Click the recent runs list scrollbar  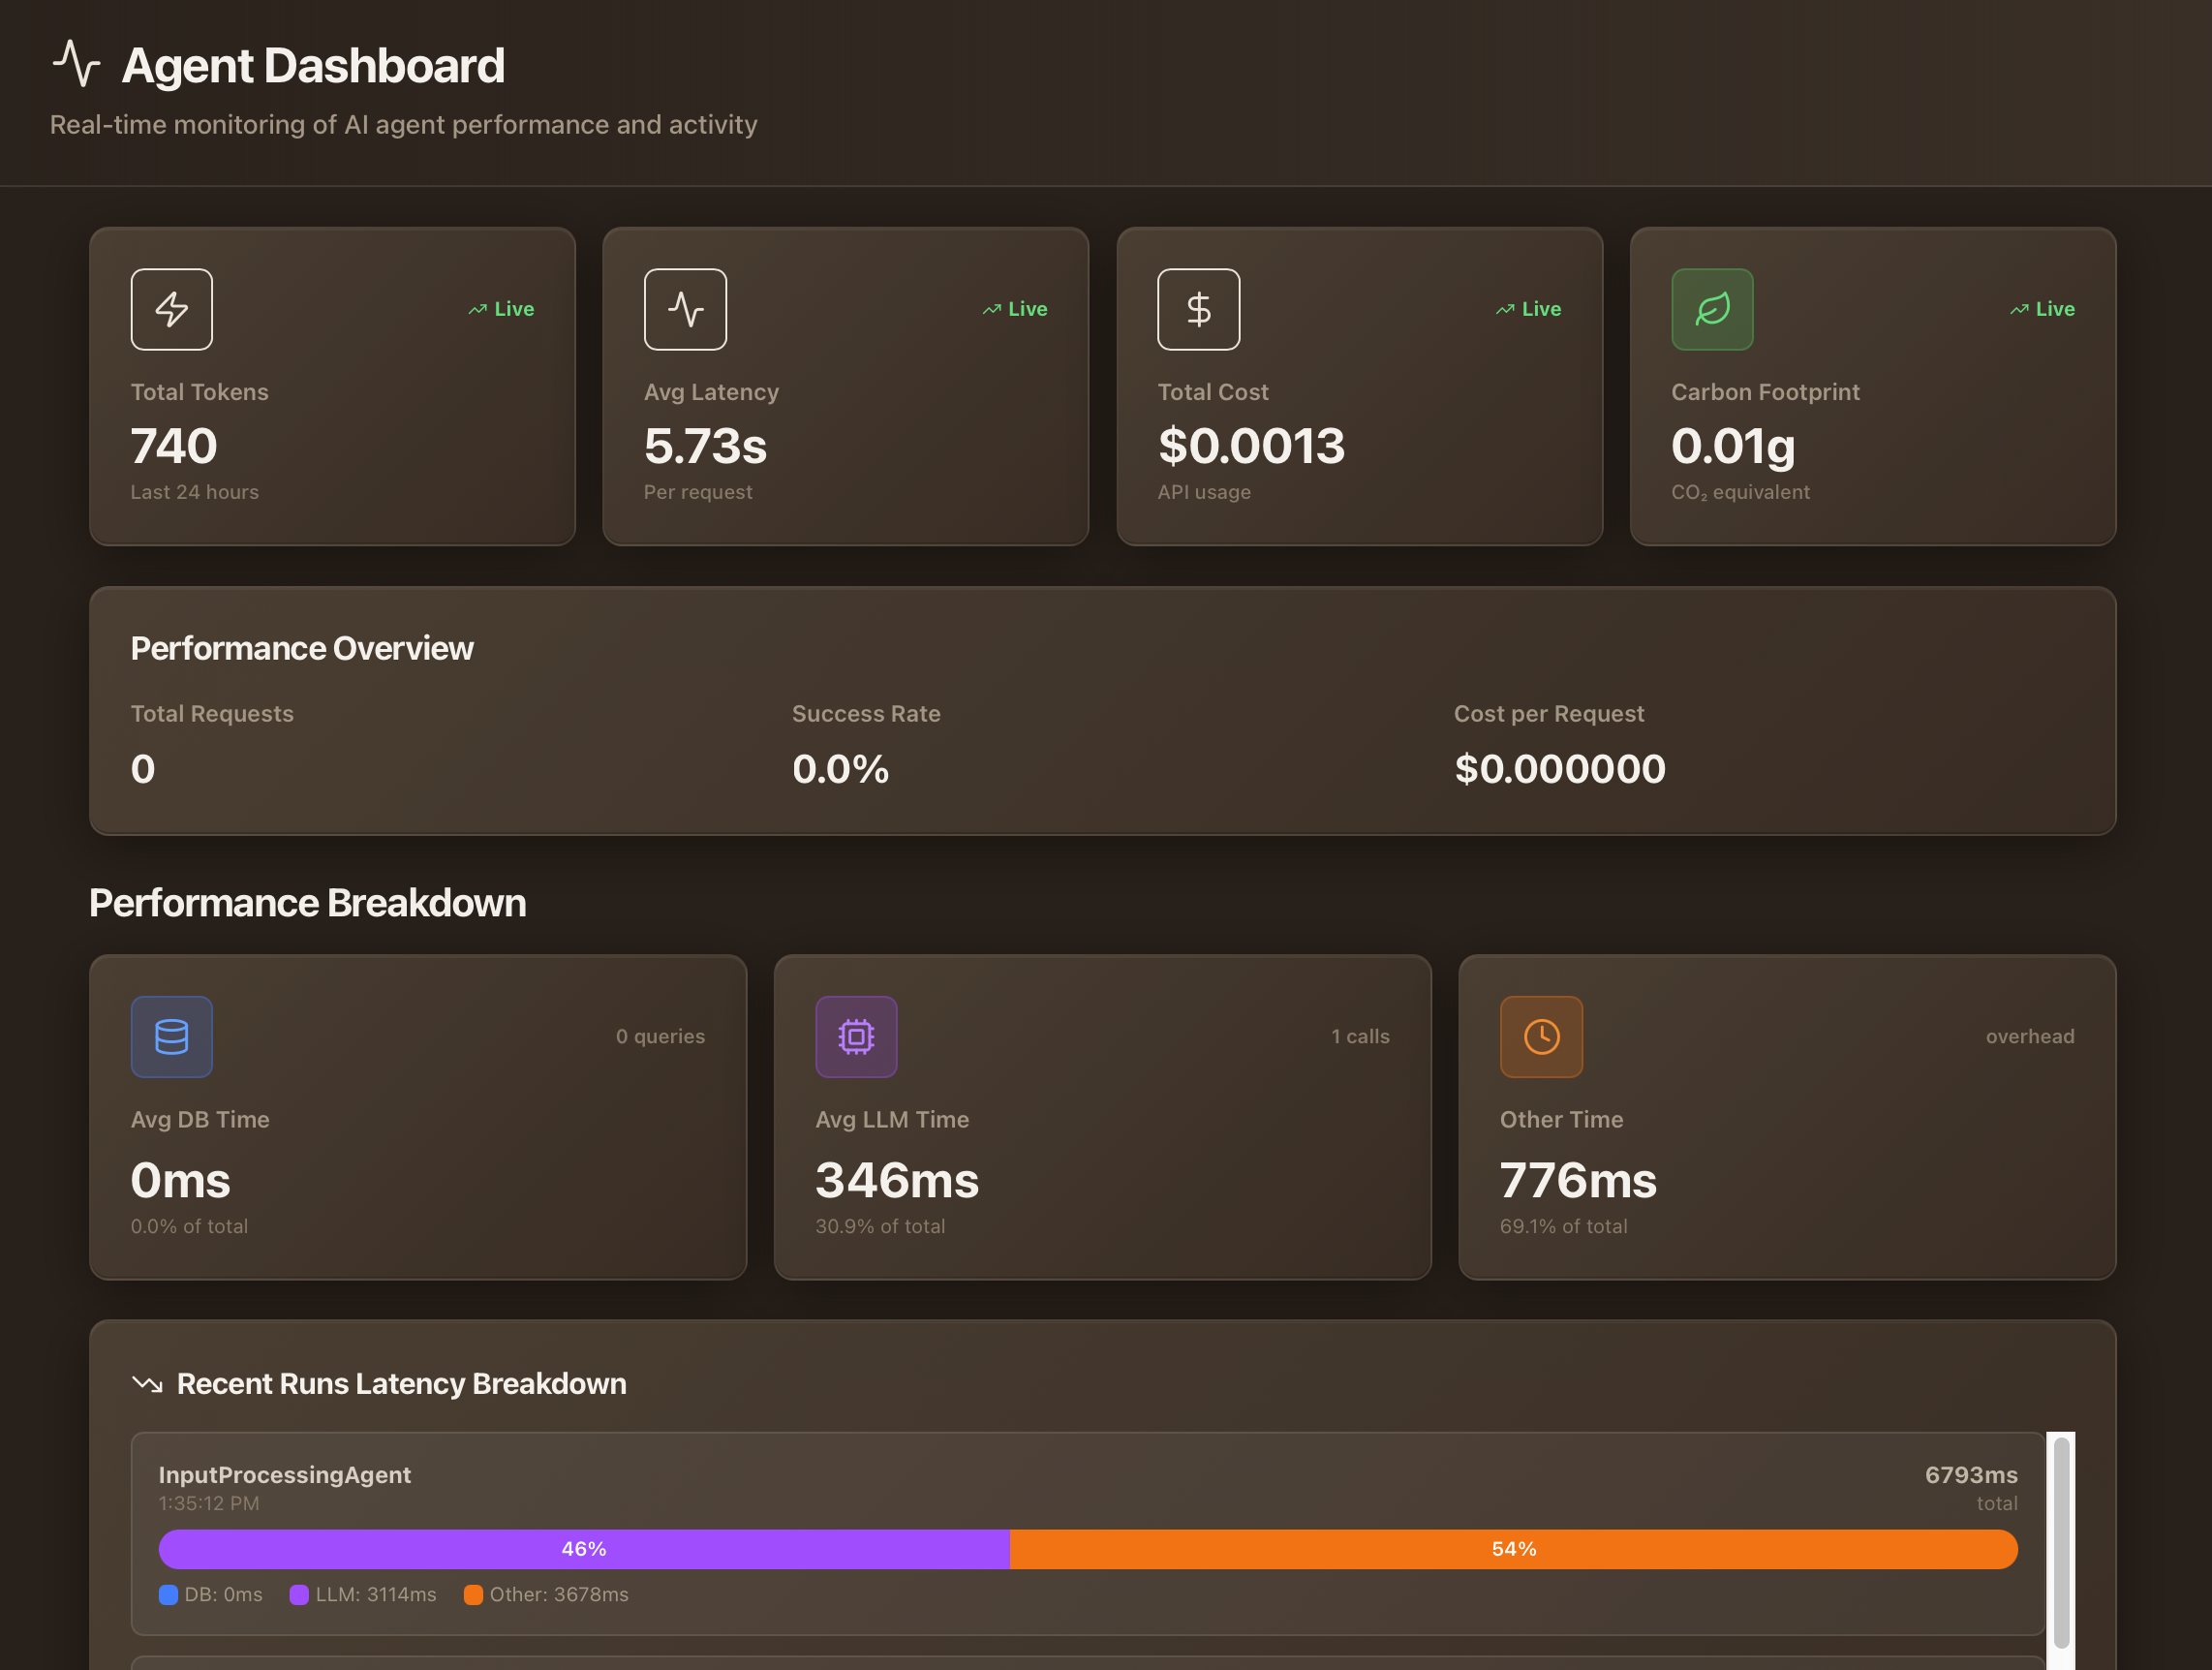click(2061, 1542)
